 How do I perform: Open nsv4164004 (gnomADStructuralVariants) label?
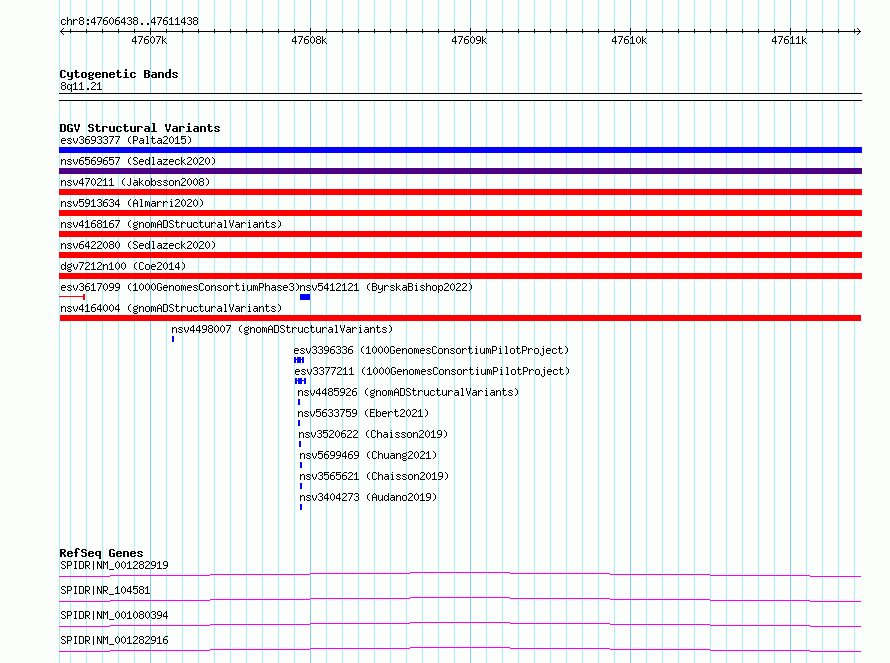point(171,308)
